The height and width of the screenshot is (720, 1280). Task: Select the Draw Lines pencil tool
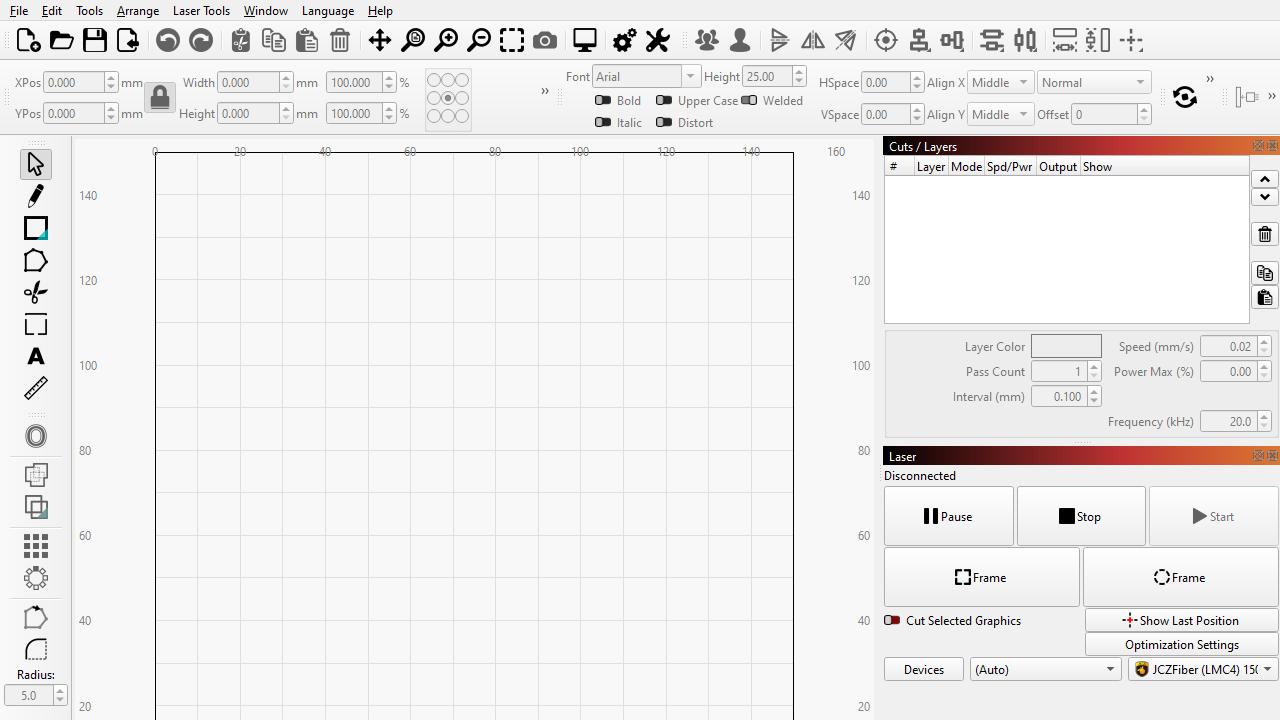36,196
